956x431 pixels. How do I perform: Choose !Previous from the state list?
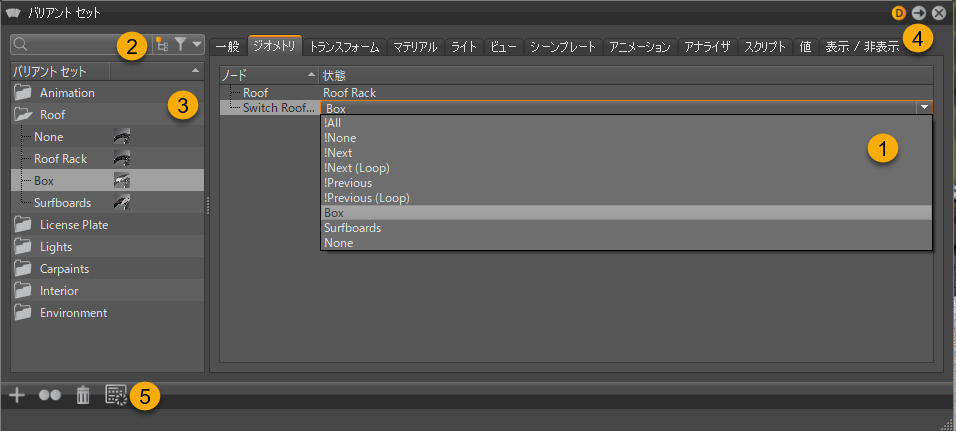[x=626, y=183]
